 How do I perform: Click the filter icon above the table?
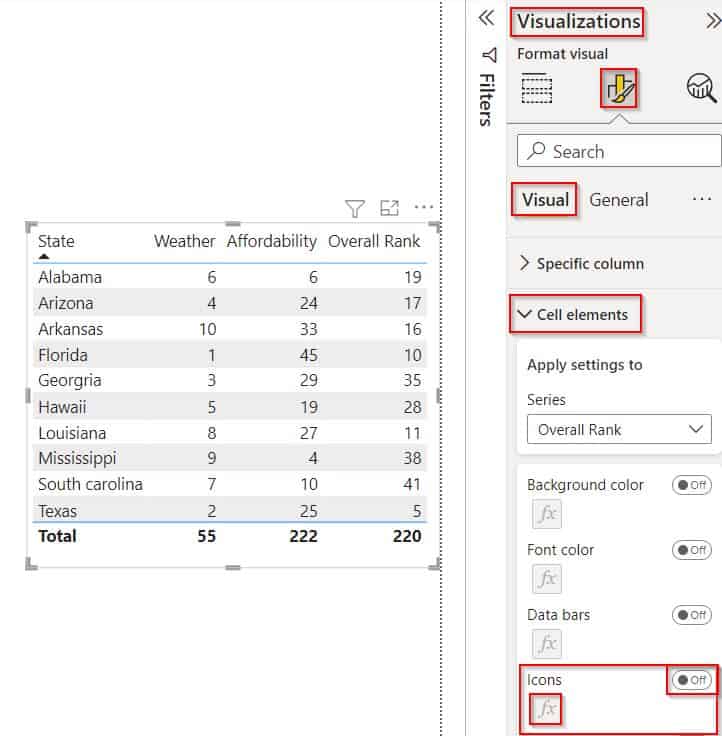tap(355, 208)
